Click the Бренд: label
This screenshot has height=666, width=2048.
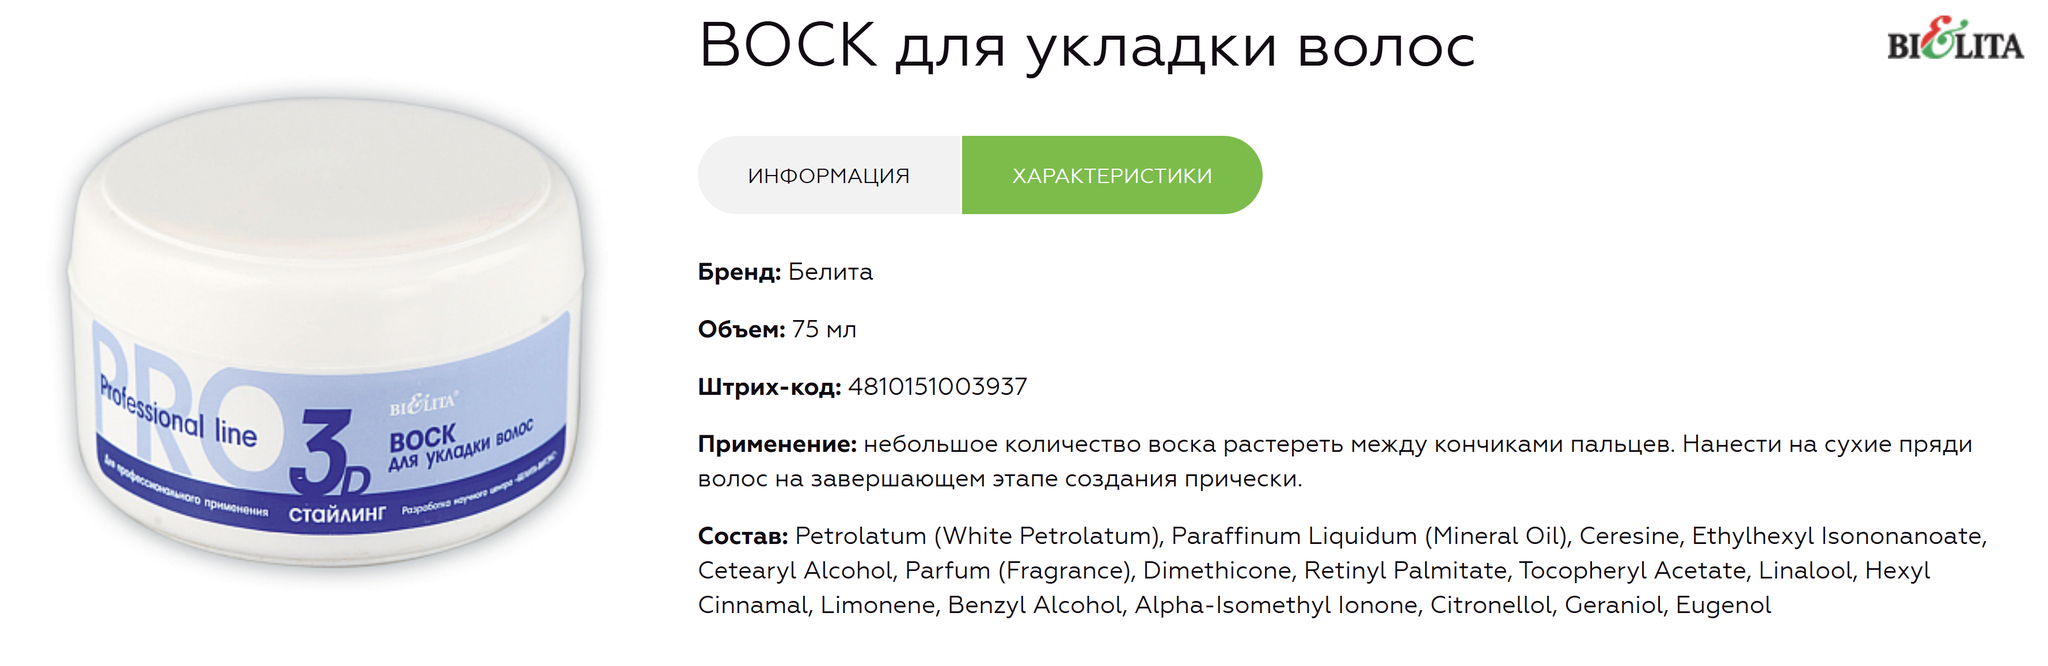[739, 272]
